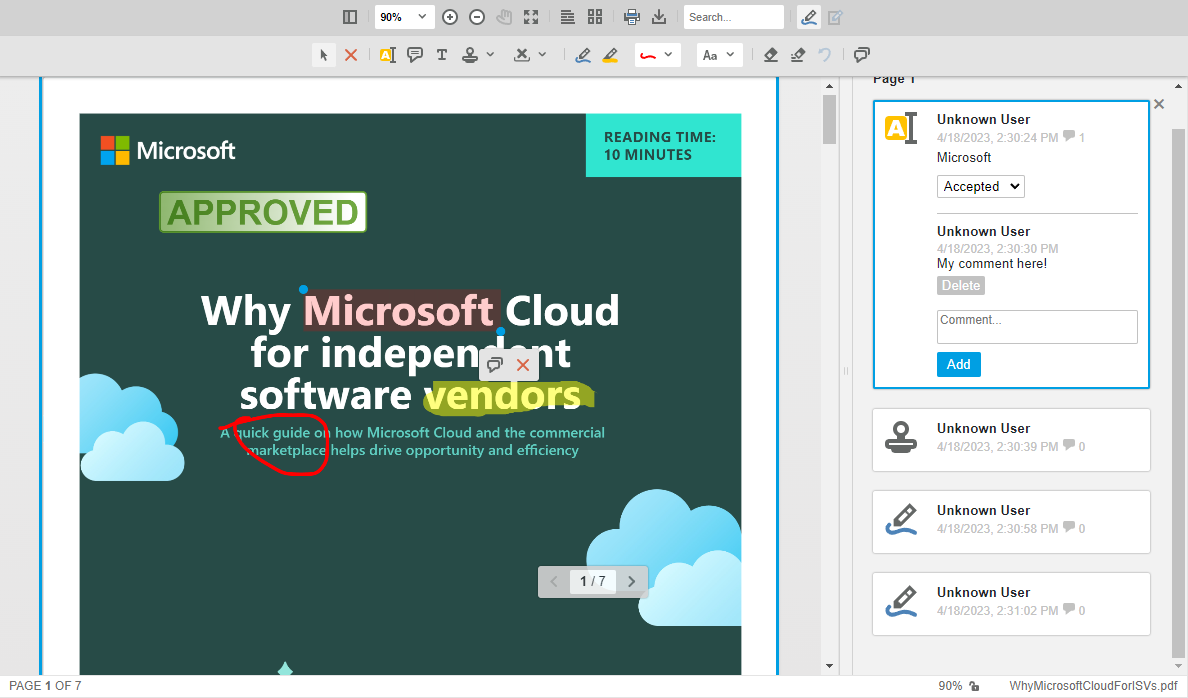Go to previous page in the 1 / 7 navigator

(x=554, y=581)
